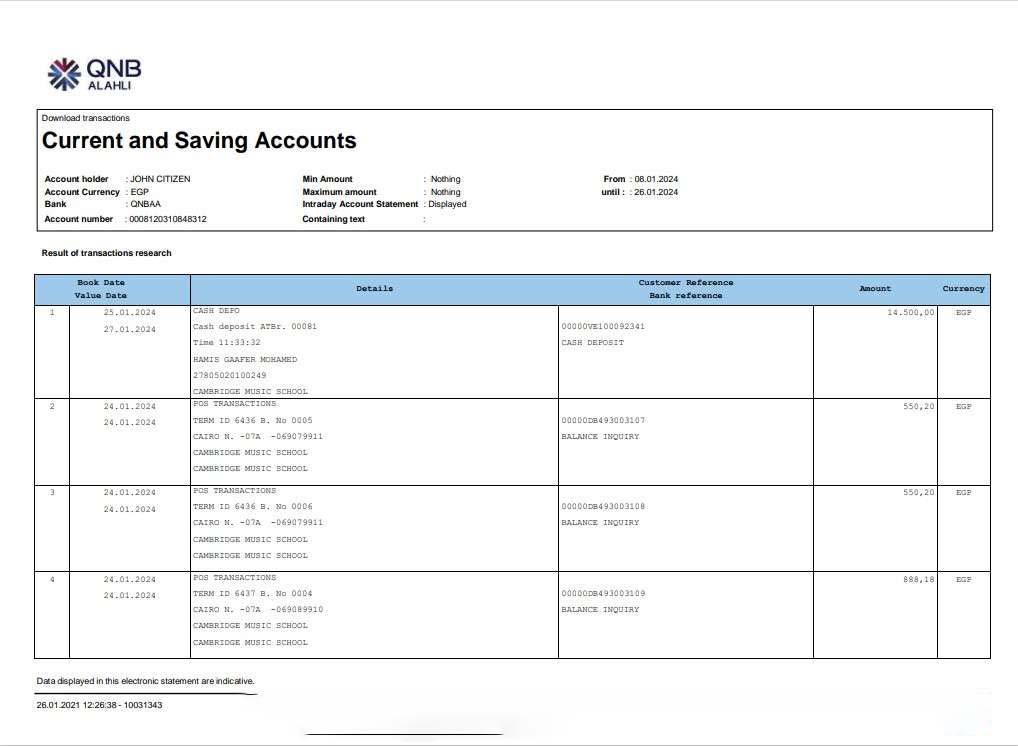Click the Result of transactions research label
Screen dimensions: 1018x746
(x=104, y=253)
